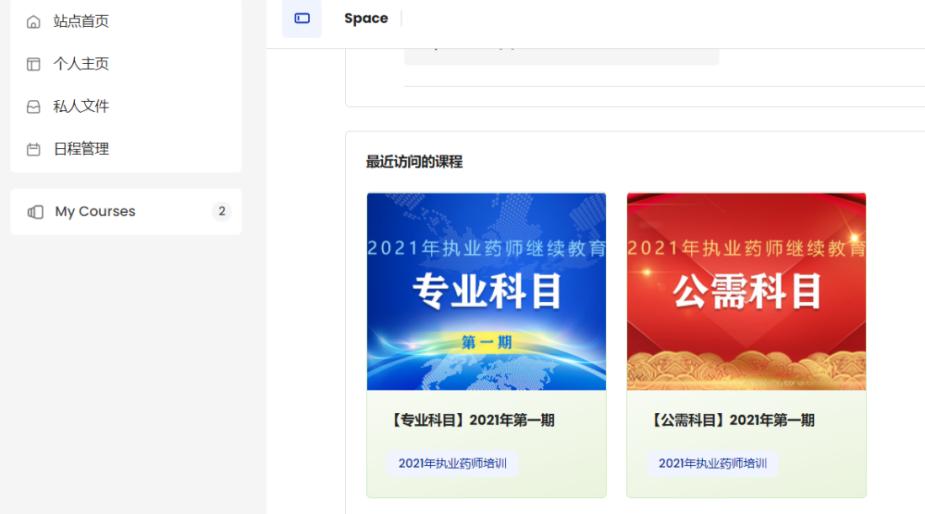The width and height of the screenshot is (925, 514).
Task: Click the profile icon beside 个人主页
Action: 34,64
